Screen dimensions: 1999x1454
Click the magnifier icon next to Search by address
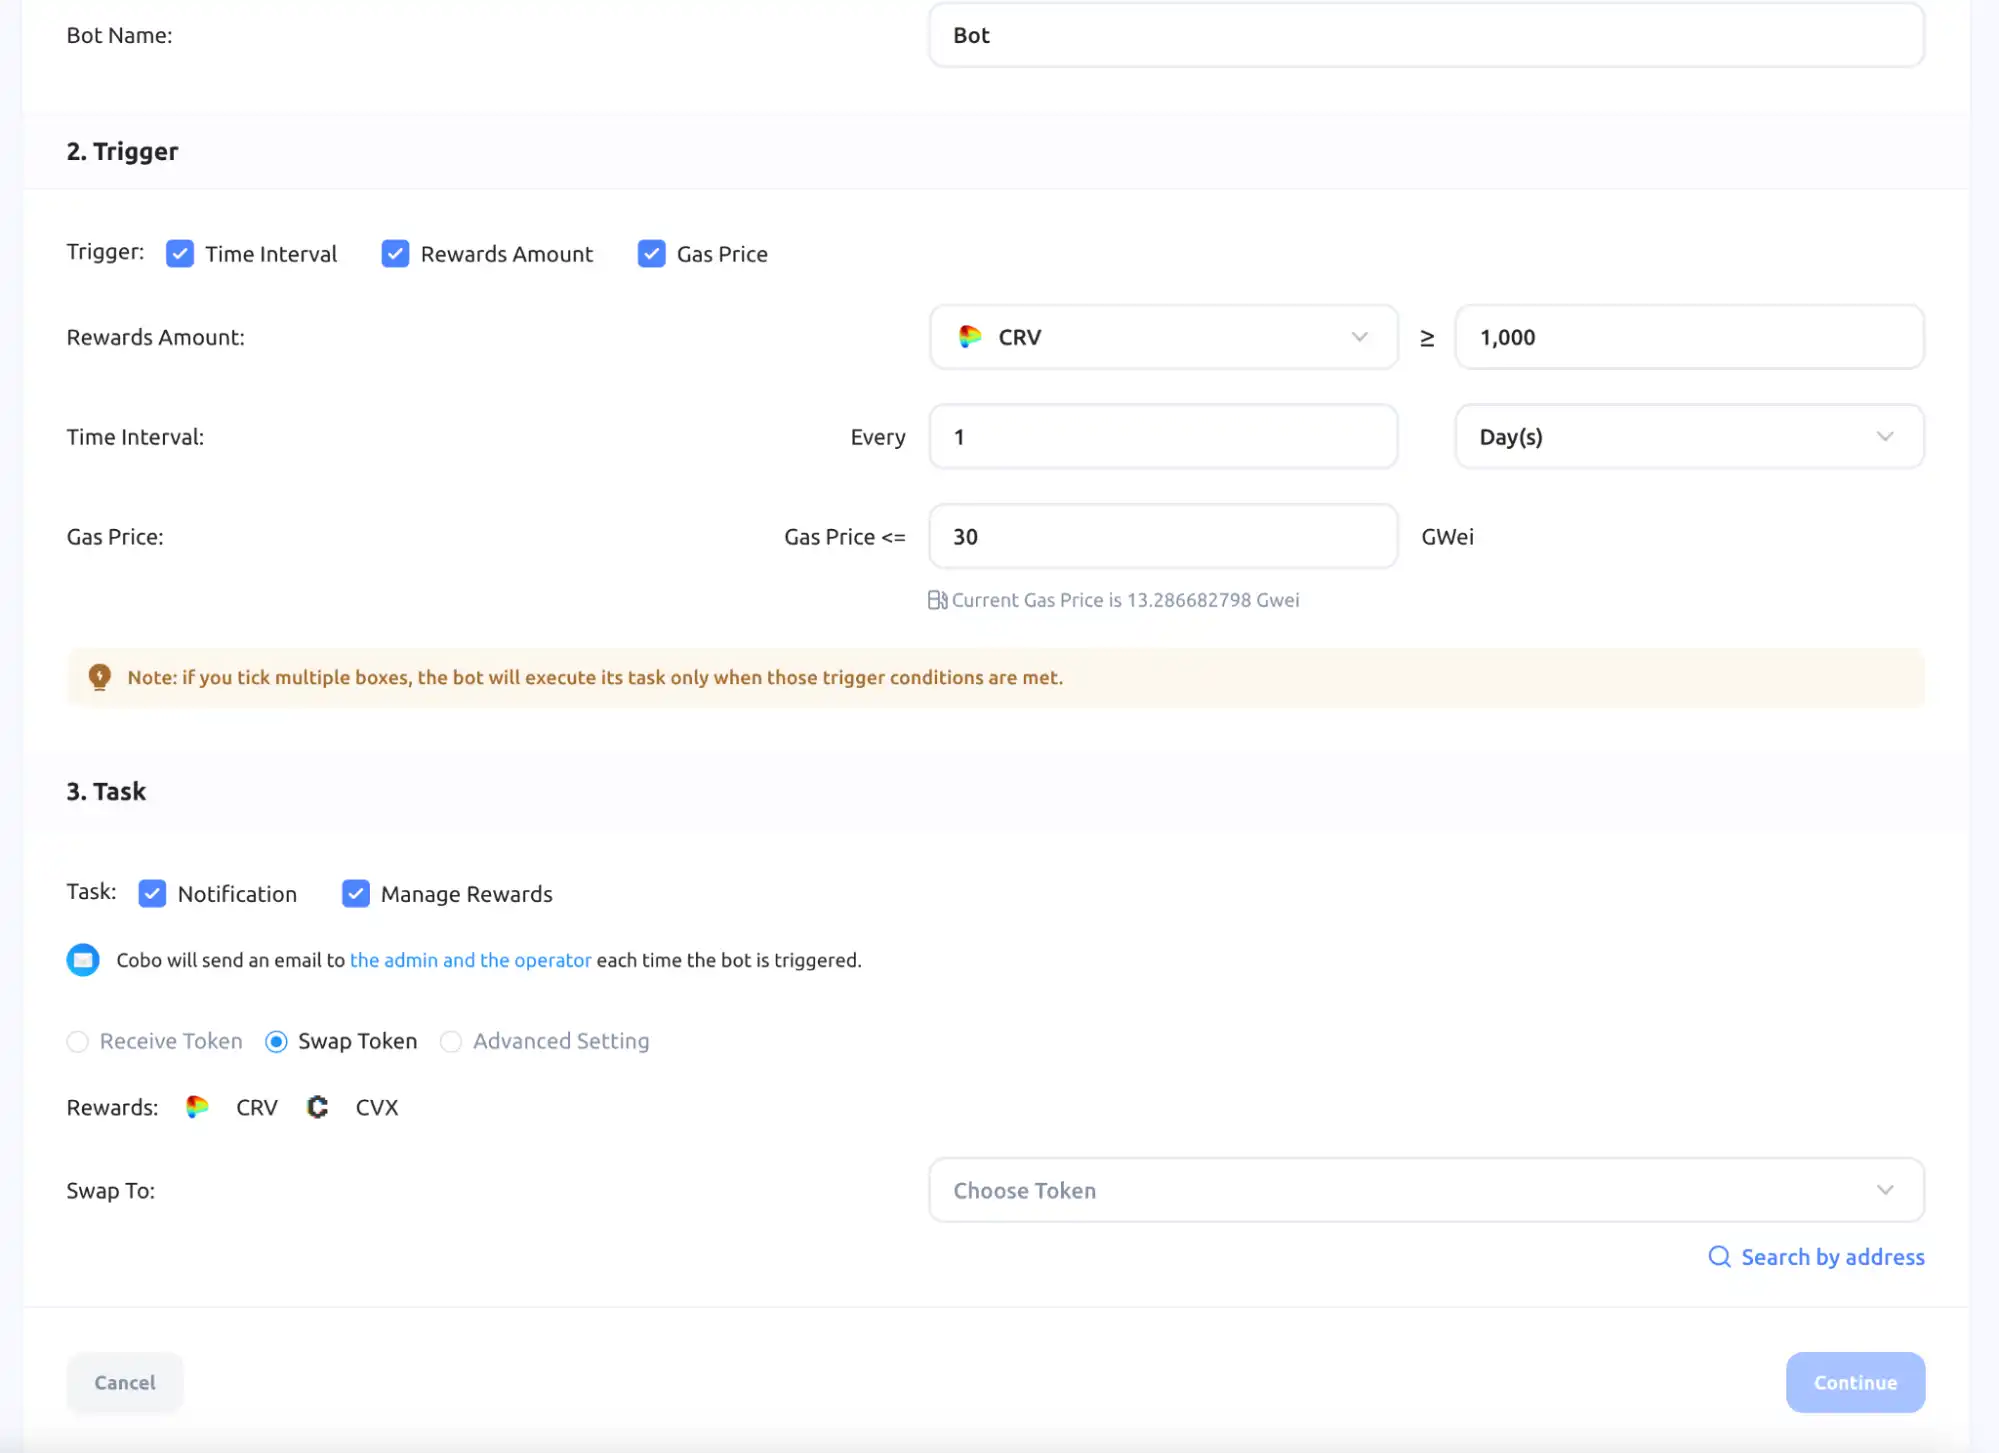pyautogui.click(x=1719, y=1257)
